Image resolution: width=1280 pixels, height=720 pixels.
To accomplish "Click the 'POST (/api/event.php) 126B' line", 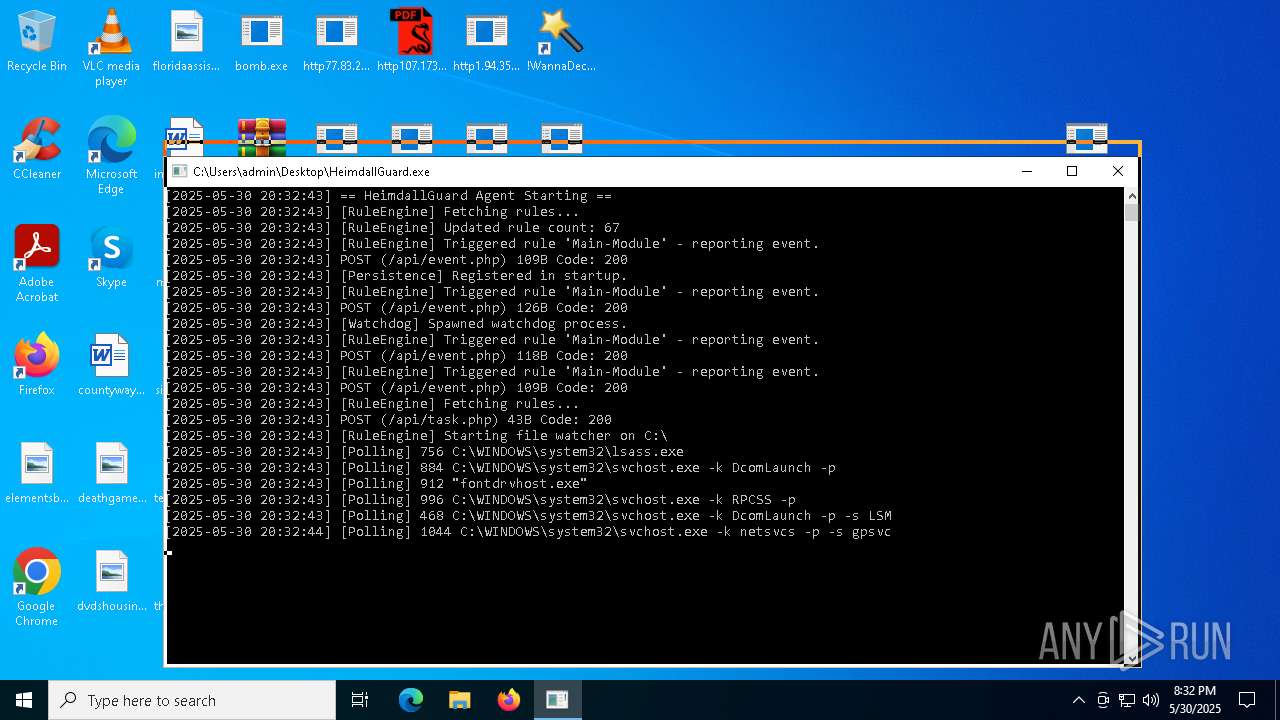I will click(397, 308).
